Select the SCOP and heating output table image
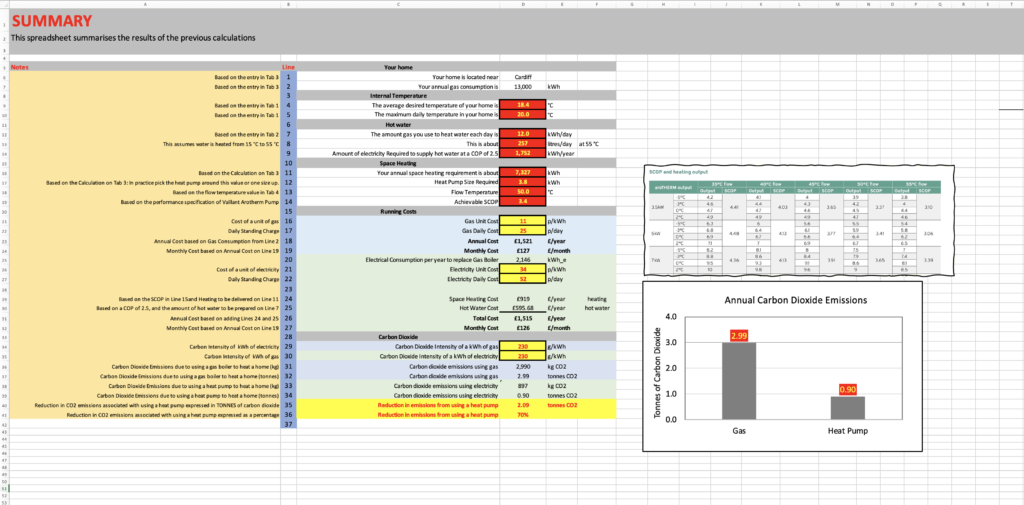This screenshot has width=1024, height=505. 798,219
